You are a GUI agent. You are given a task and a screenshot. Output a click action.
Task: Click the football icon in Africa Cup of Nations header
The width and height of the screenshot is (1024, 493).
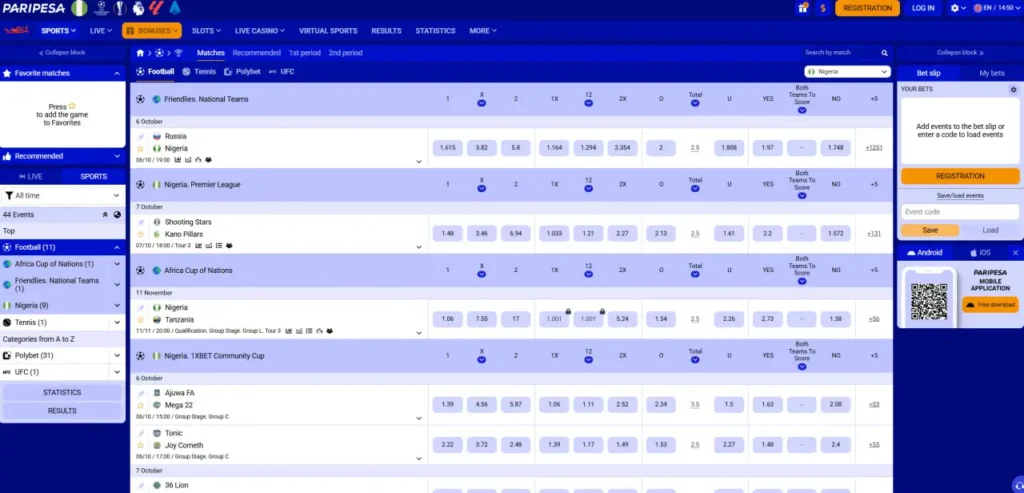(x=140, y=270)
